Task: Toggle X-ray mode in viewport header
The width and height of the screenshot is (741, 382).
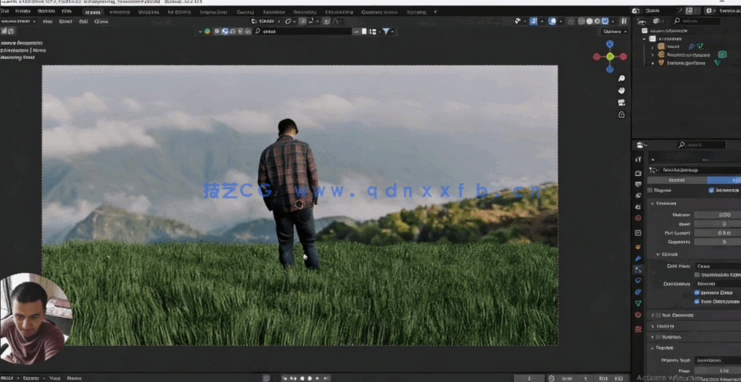Action: click(x=571, y=21)
